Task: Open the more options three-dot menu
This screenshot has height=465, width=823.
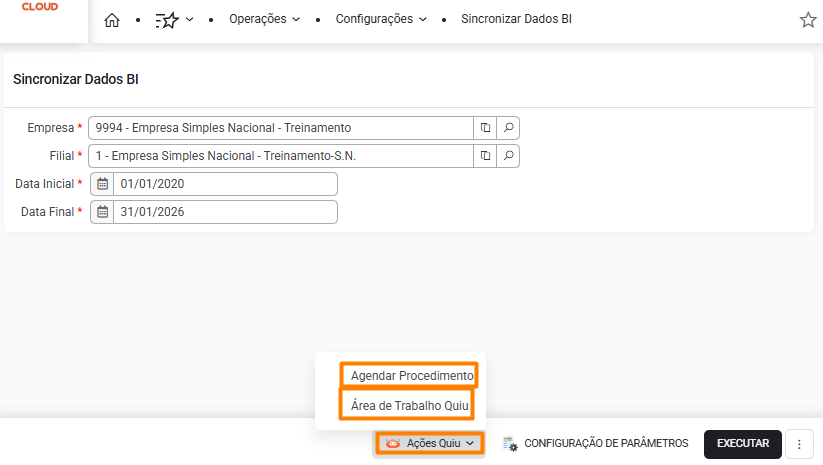Action: [x=799, y=444]
